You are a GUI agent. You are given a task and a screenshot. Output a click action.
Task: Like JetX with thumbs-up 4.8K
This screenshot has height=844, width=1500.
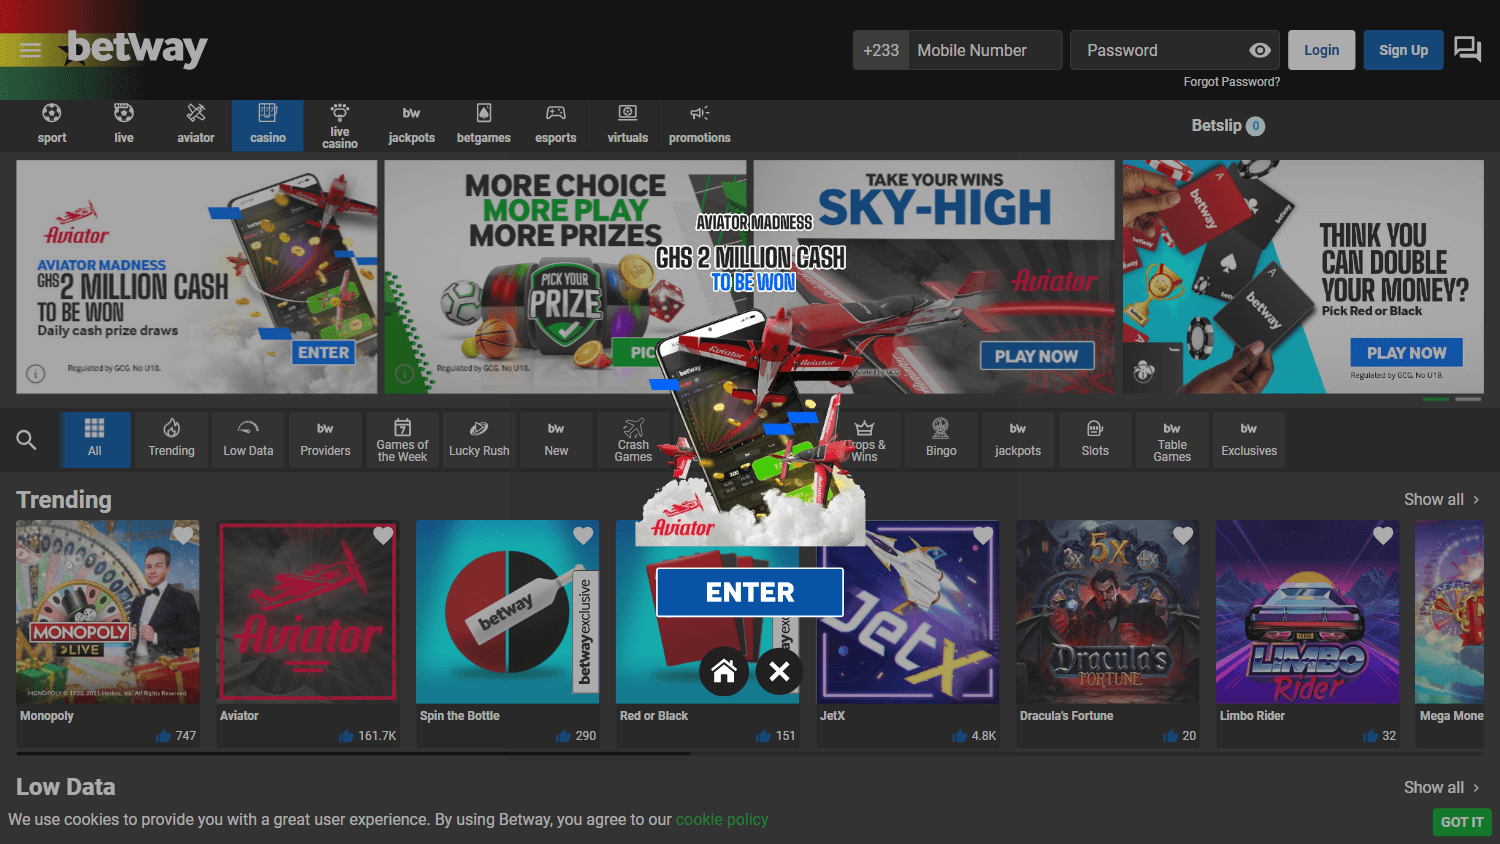click(x=960, y=736)
